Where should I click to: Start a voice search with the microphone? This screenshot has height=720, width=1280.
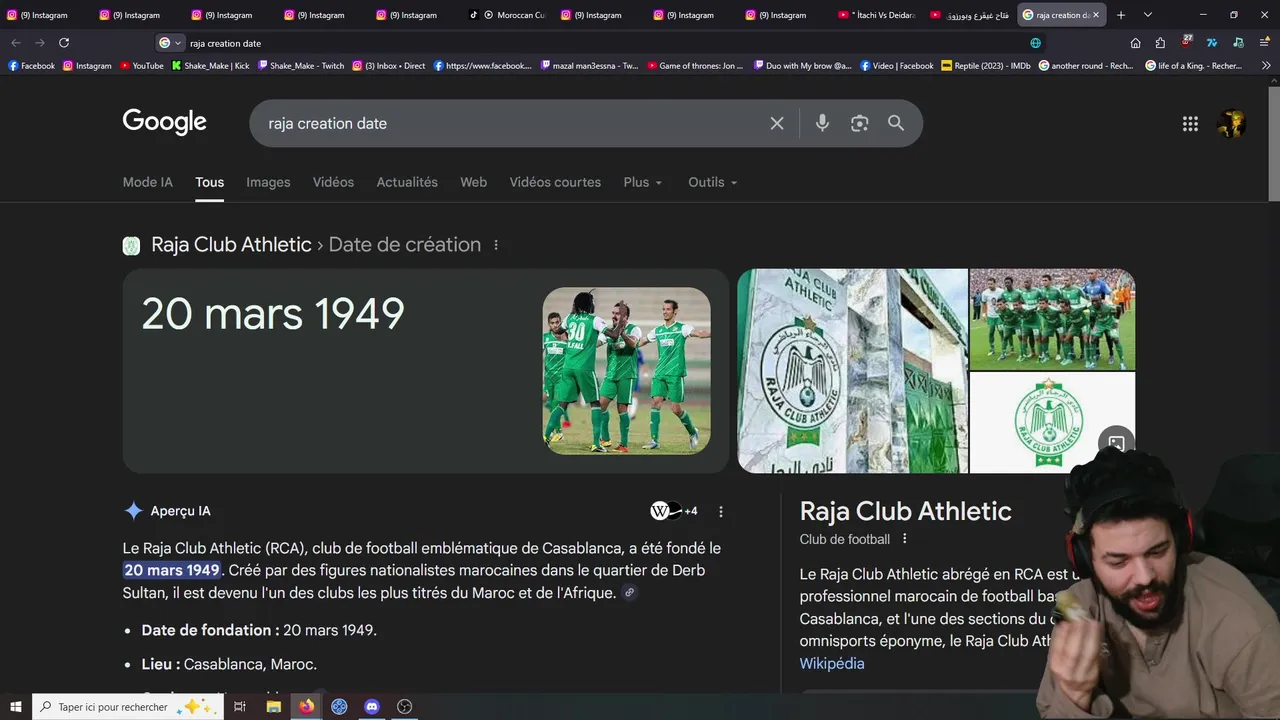point(822,123)
